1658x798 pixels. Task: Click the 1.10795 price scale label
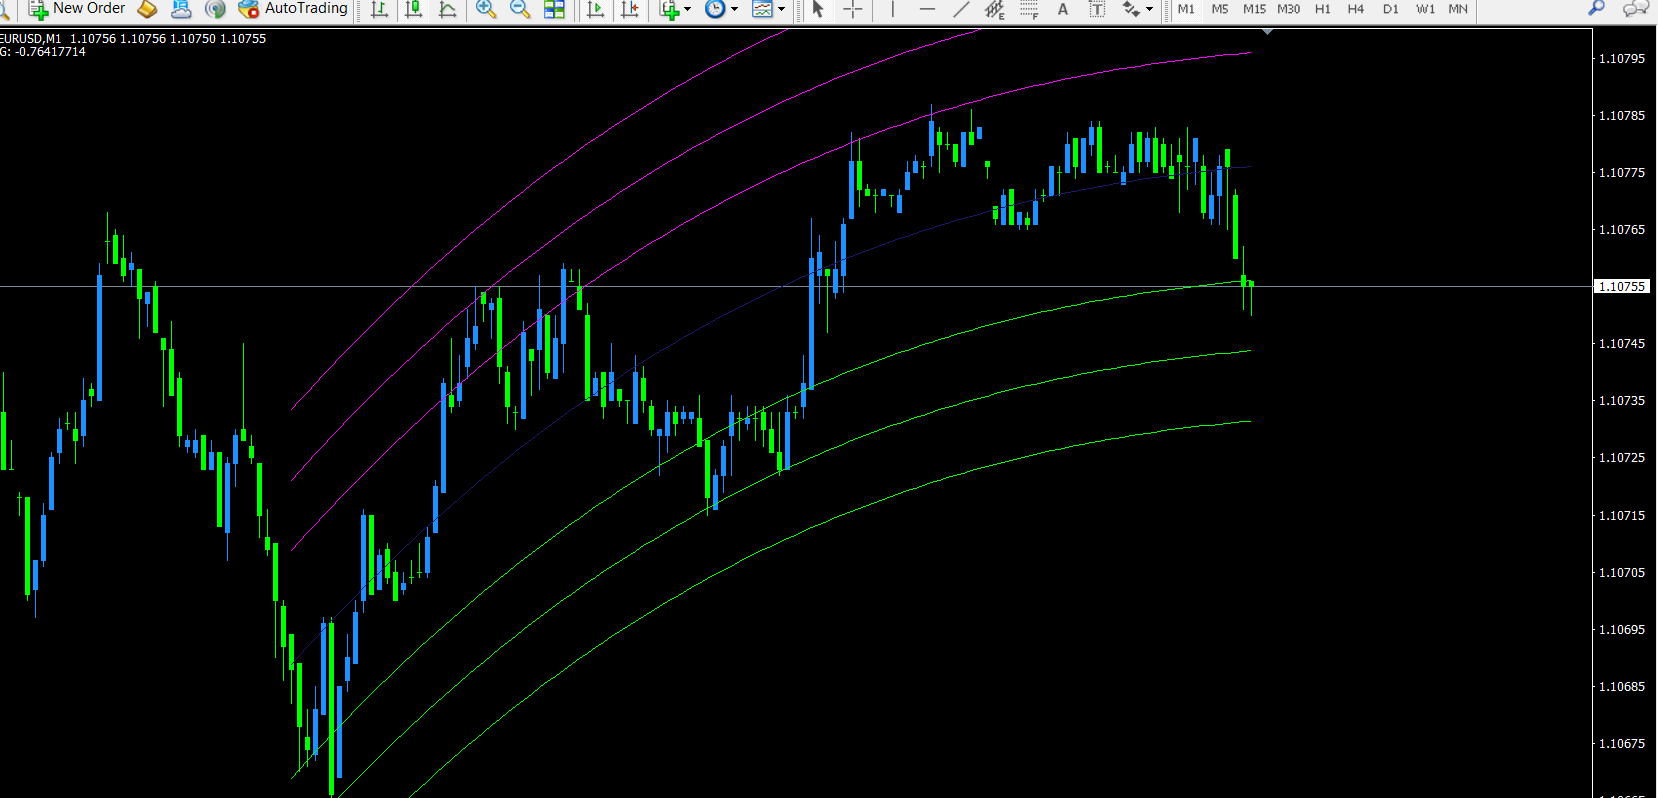coord(1622,59)
